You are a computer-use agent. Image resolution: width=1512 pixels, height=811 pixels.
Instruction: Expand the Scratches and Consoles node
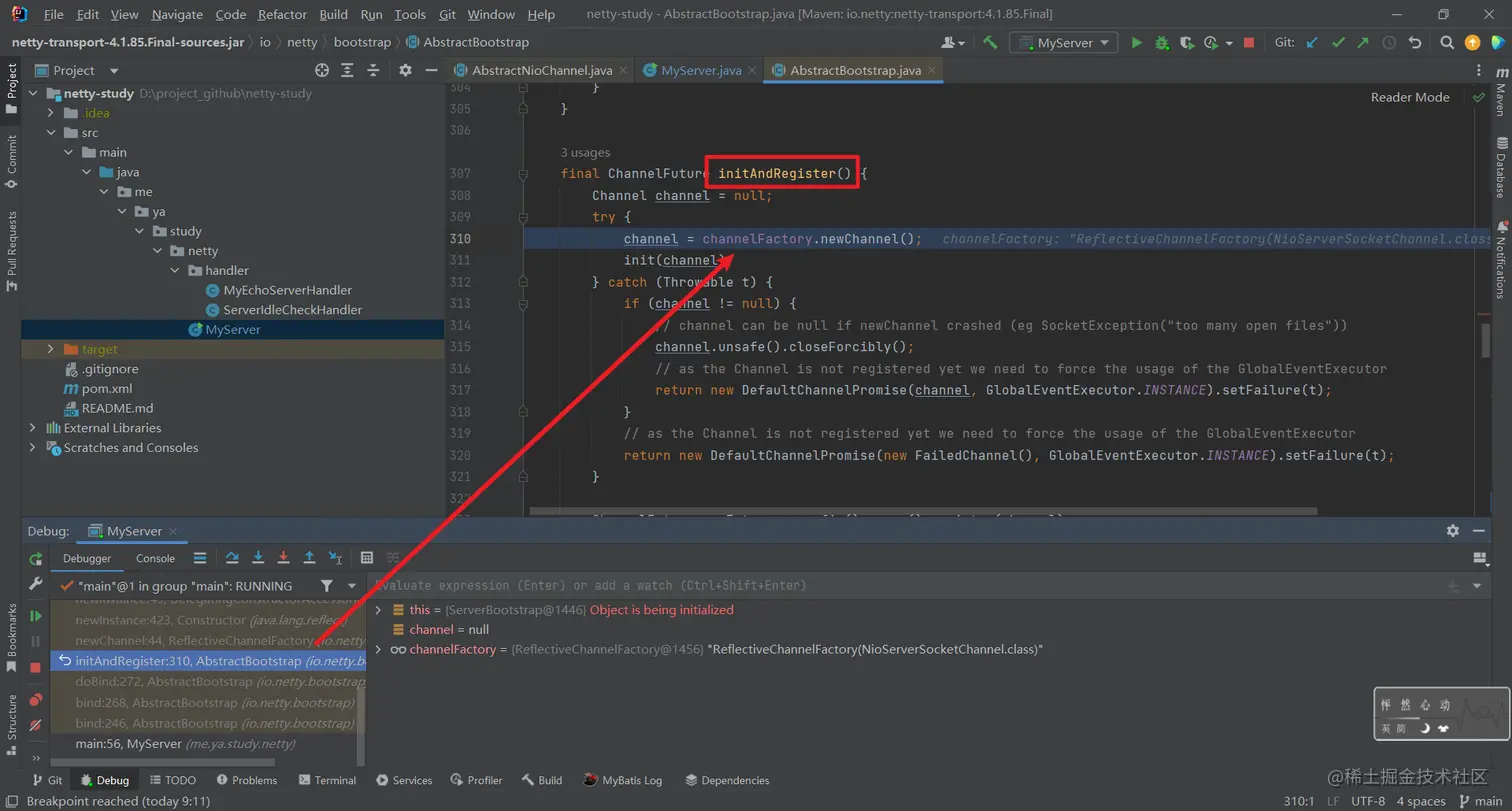coord(33,448)
